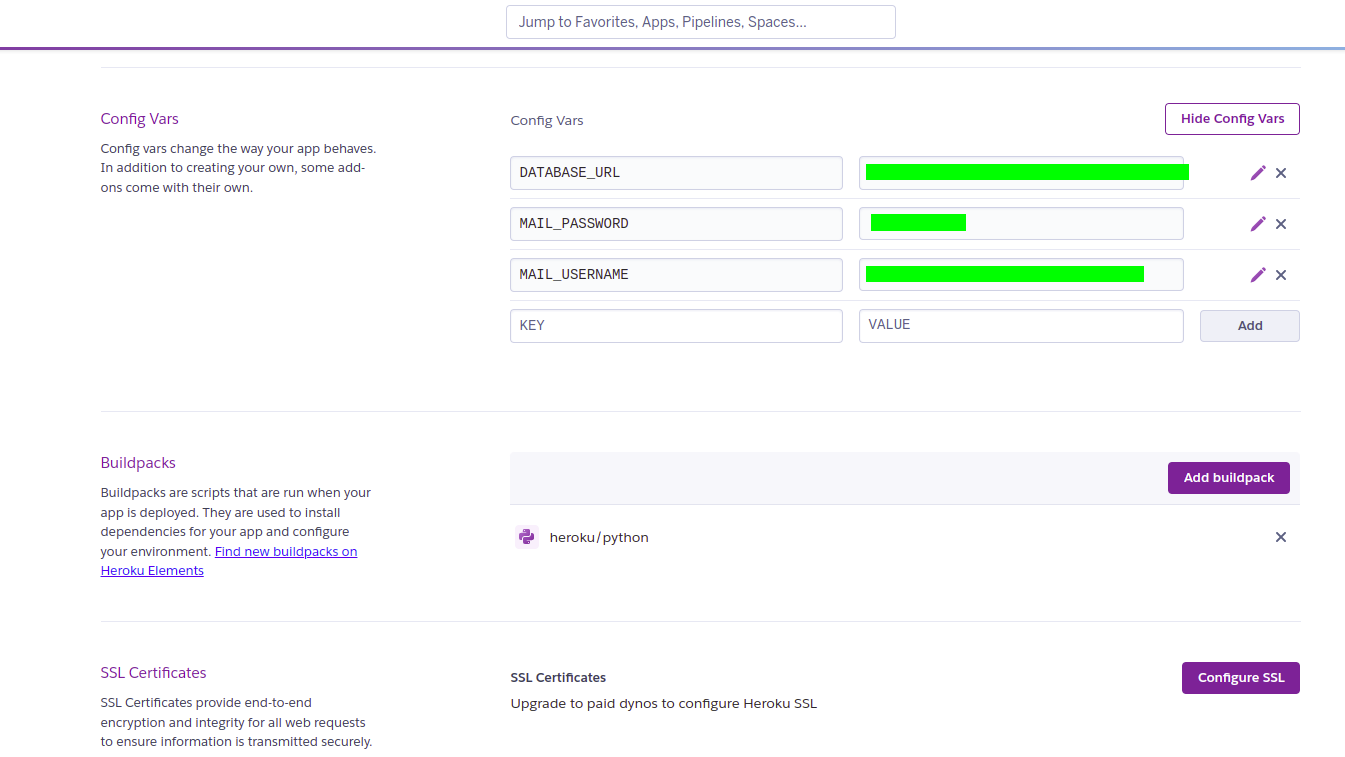Select the DATABASE_URL key field
Screen dimensions: 1345x757
point(676,173)
